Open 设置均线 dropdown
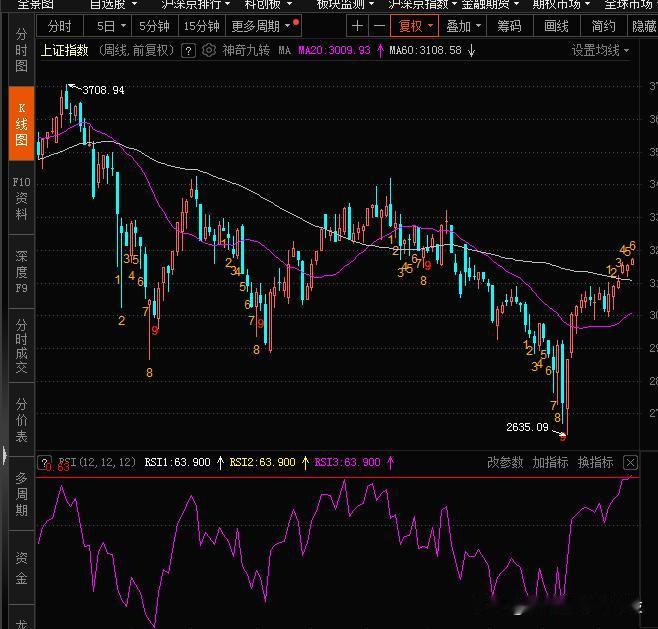 coord(600,51)
